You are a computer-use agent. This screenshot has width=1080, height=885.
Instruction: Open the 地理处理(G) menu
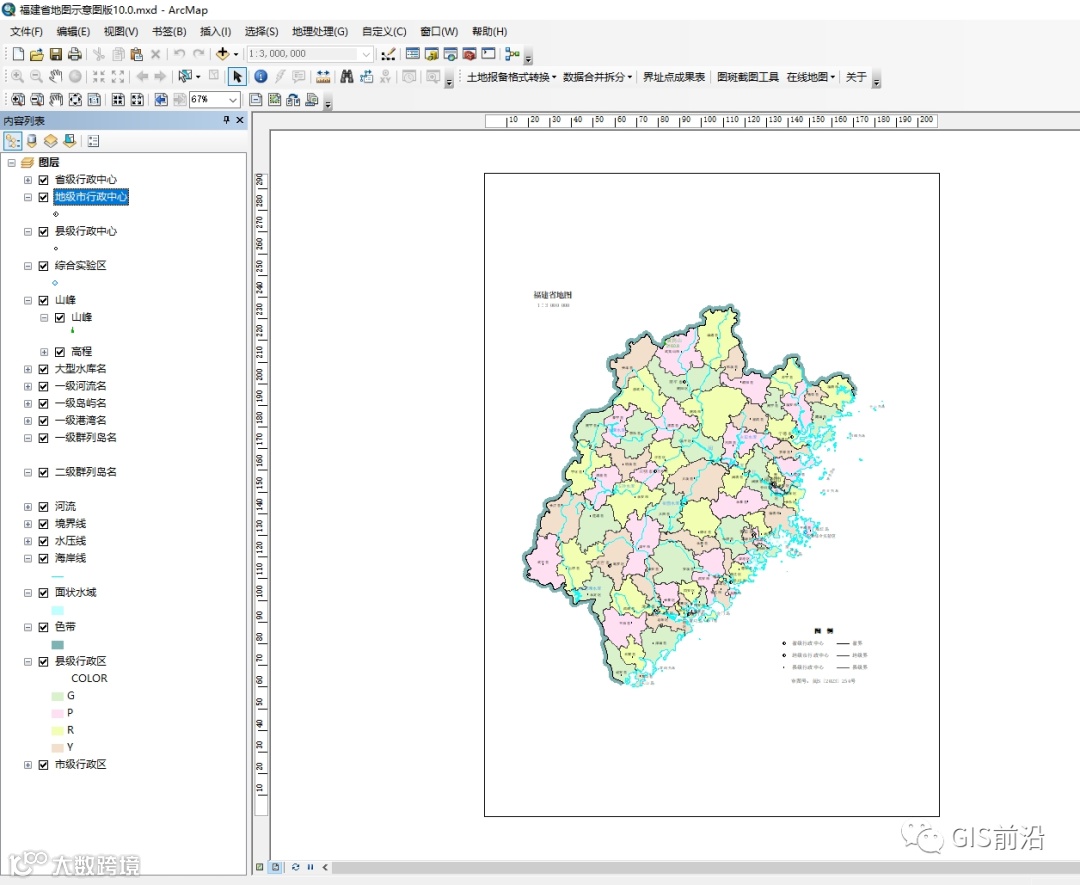320,32
